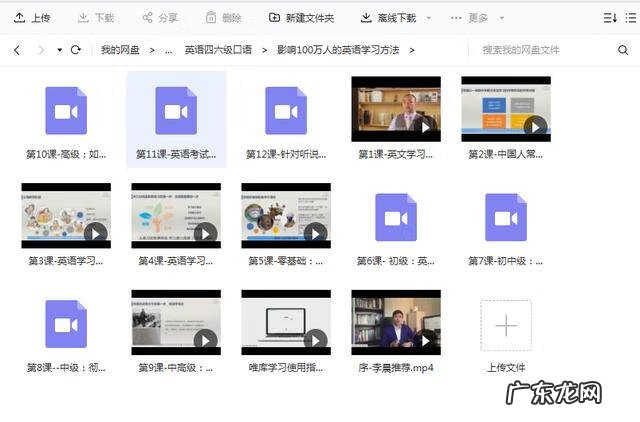
Task: Open navigation history dropdown triangle
Action: tap(60, 50)
